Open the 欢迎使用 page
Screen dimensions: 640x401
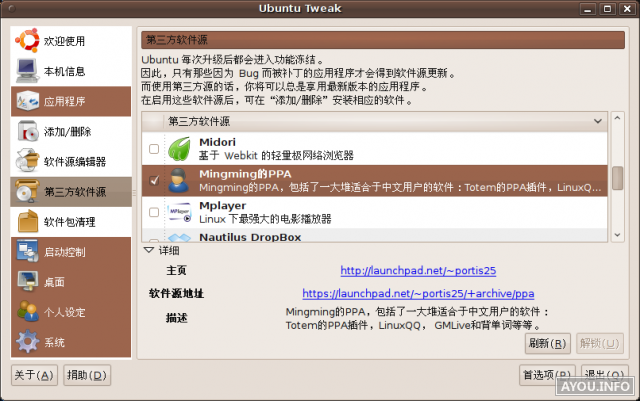click(x=71, y=41)
